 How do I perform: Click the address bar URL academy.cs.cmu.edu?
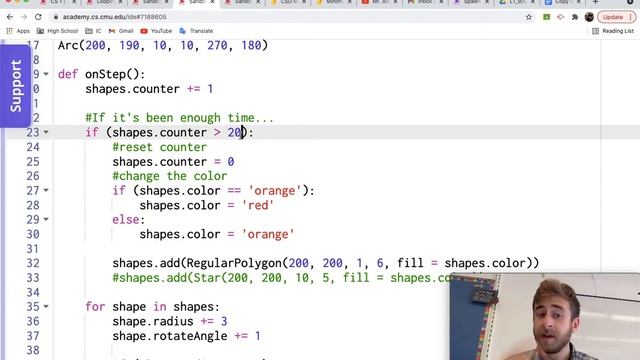point(114,17)
